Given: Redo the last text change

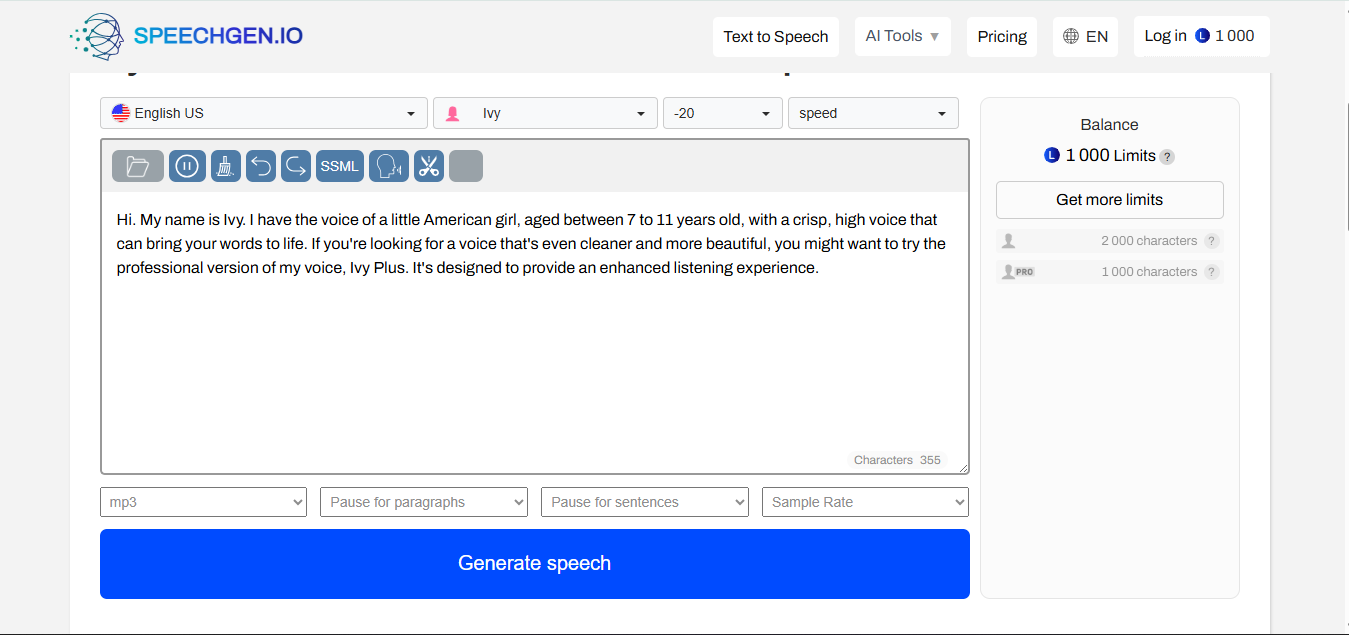Looking at the screenshot, I should pyautogui.click(x=295, y=166).
